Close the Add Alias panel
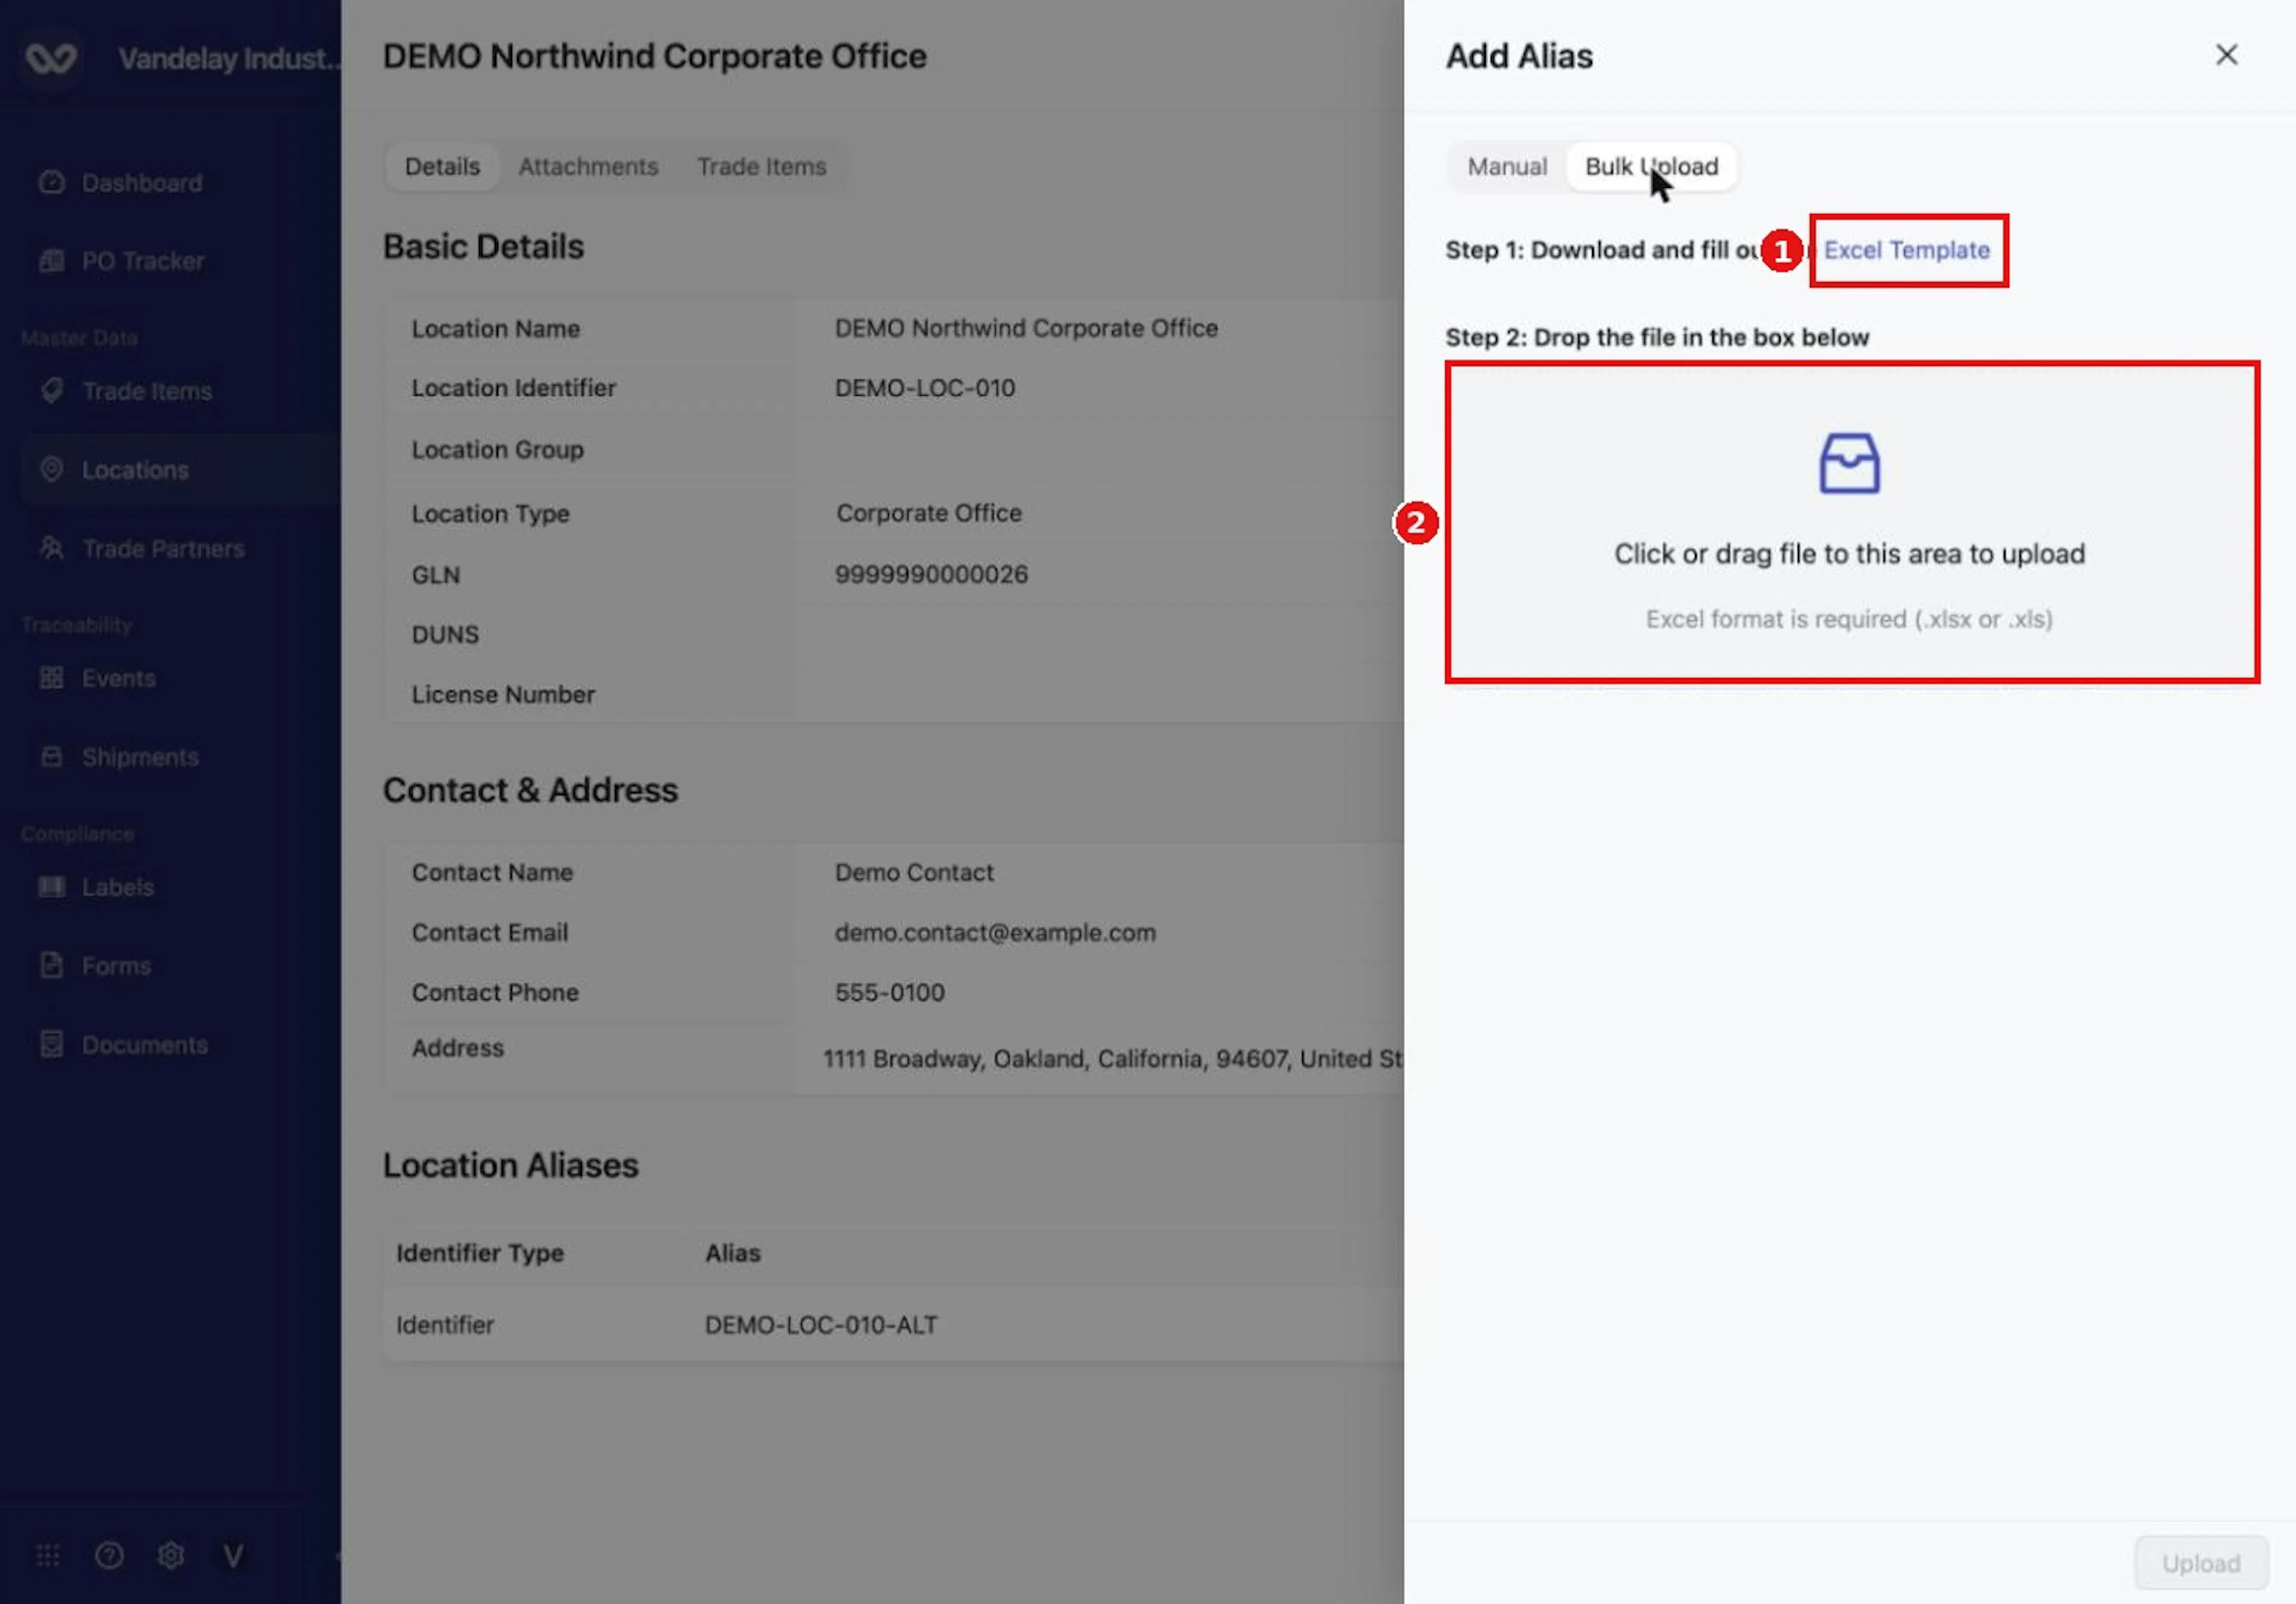Screen dimensions: 2296x1604 click(2226, 55)
